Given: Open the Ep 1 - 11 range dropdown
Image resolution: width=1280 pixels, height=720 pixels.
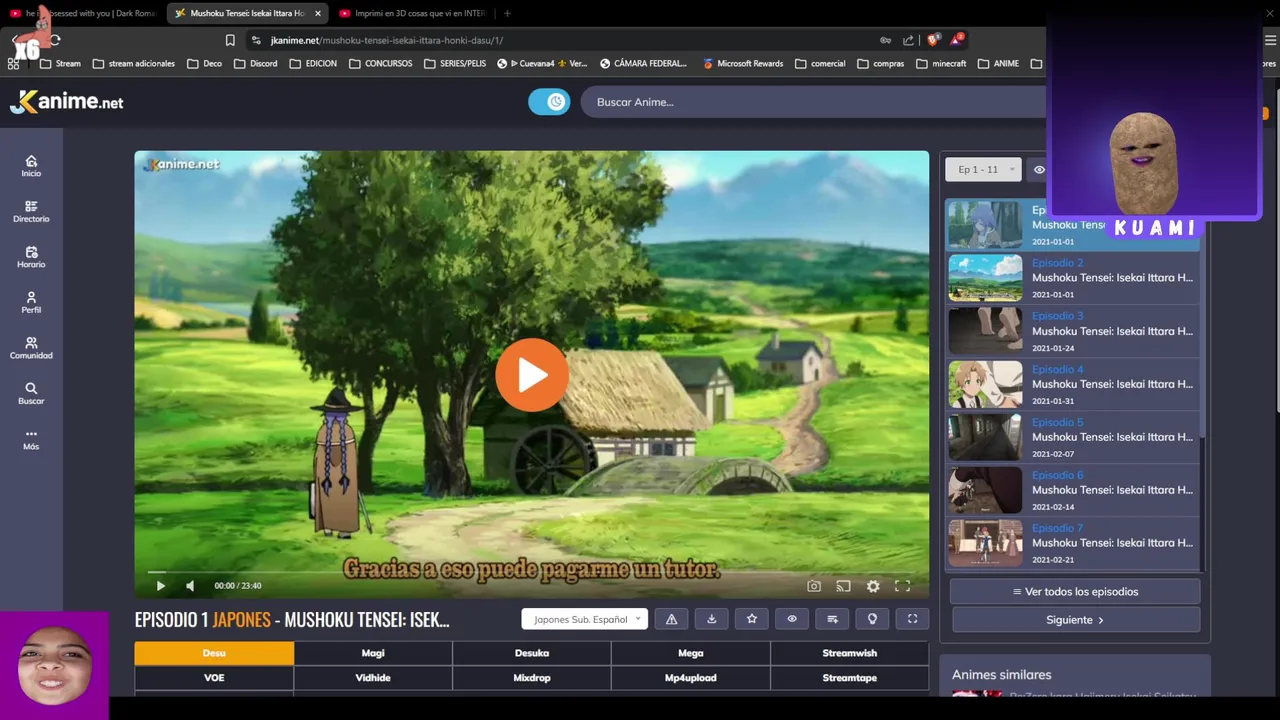Looking at the screenshot, I should click(x=984, y=170).
